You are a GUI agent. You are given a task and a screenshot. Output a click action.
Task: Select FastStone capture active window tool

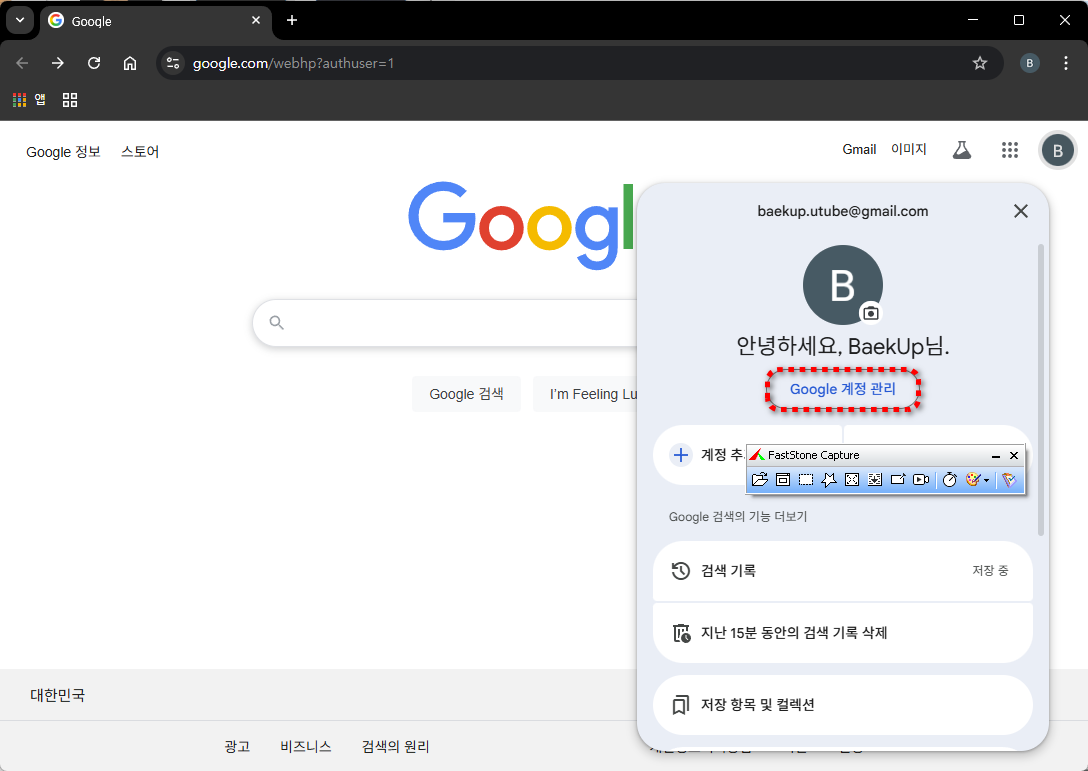(x=783, y=480)
